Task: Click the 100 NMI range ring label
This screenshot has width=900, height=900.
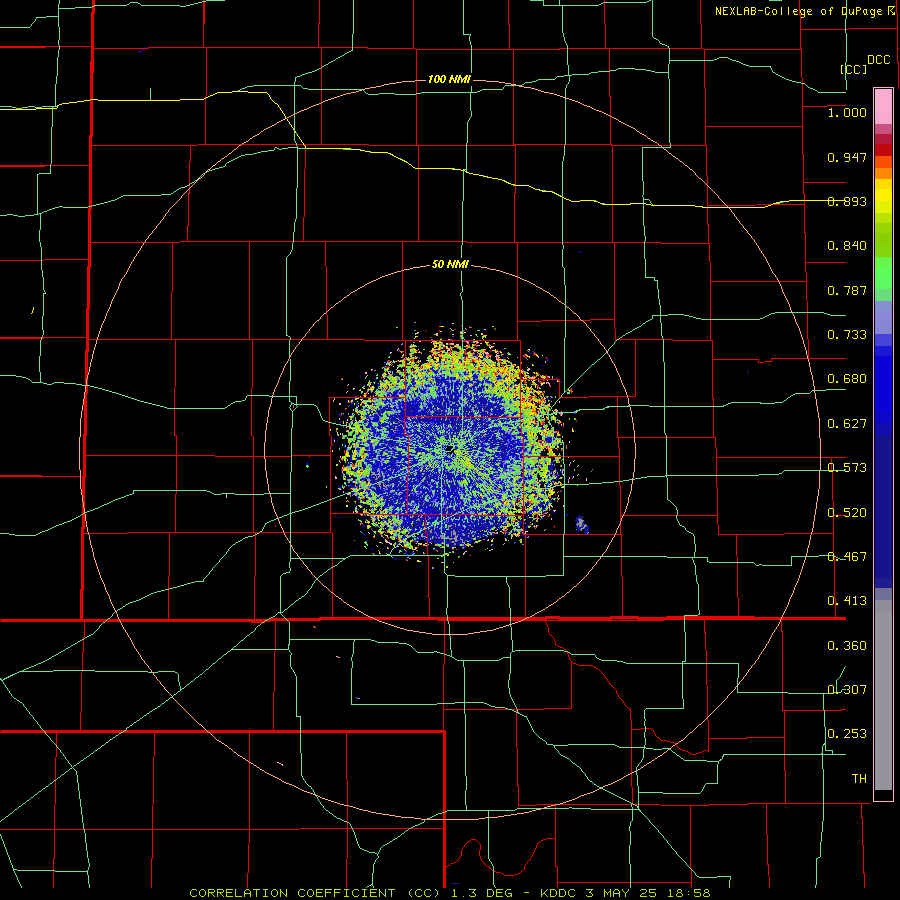Action: 449,79
